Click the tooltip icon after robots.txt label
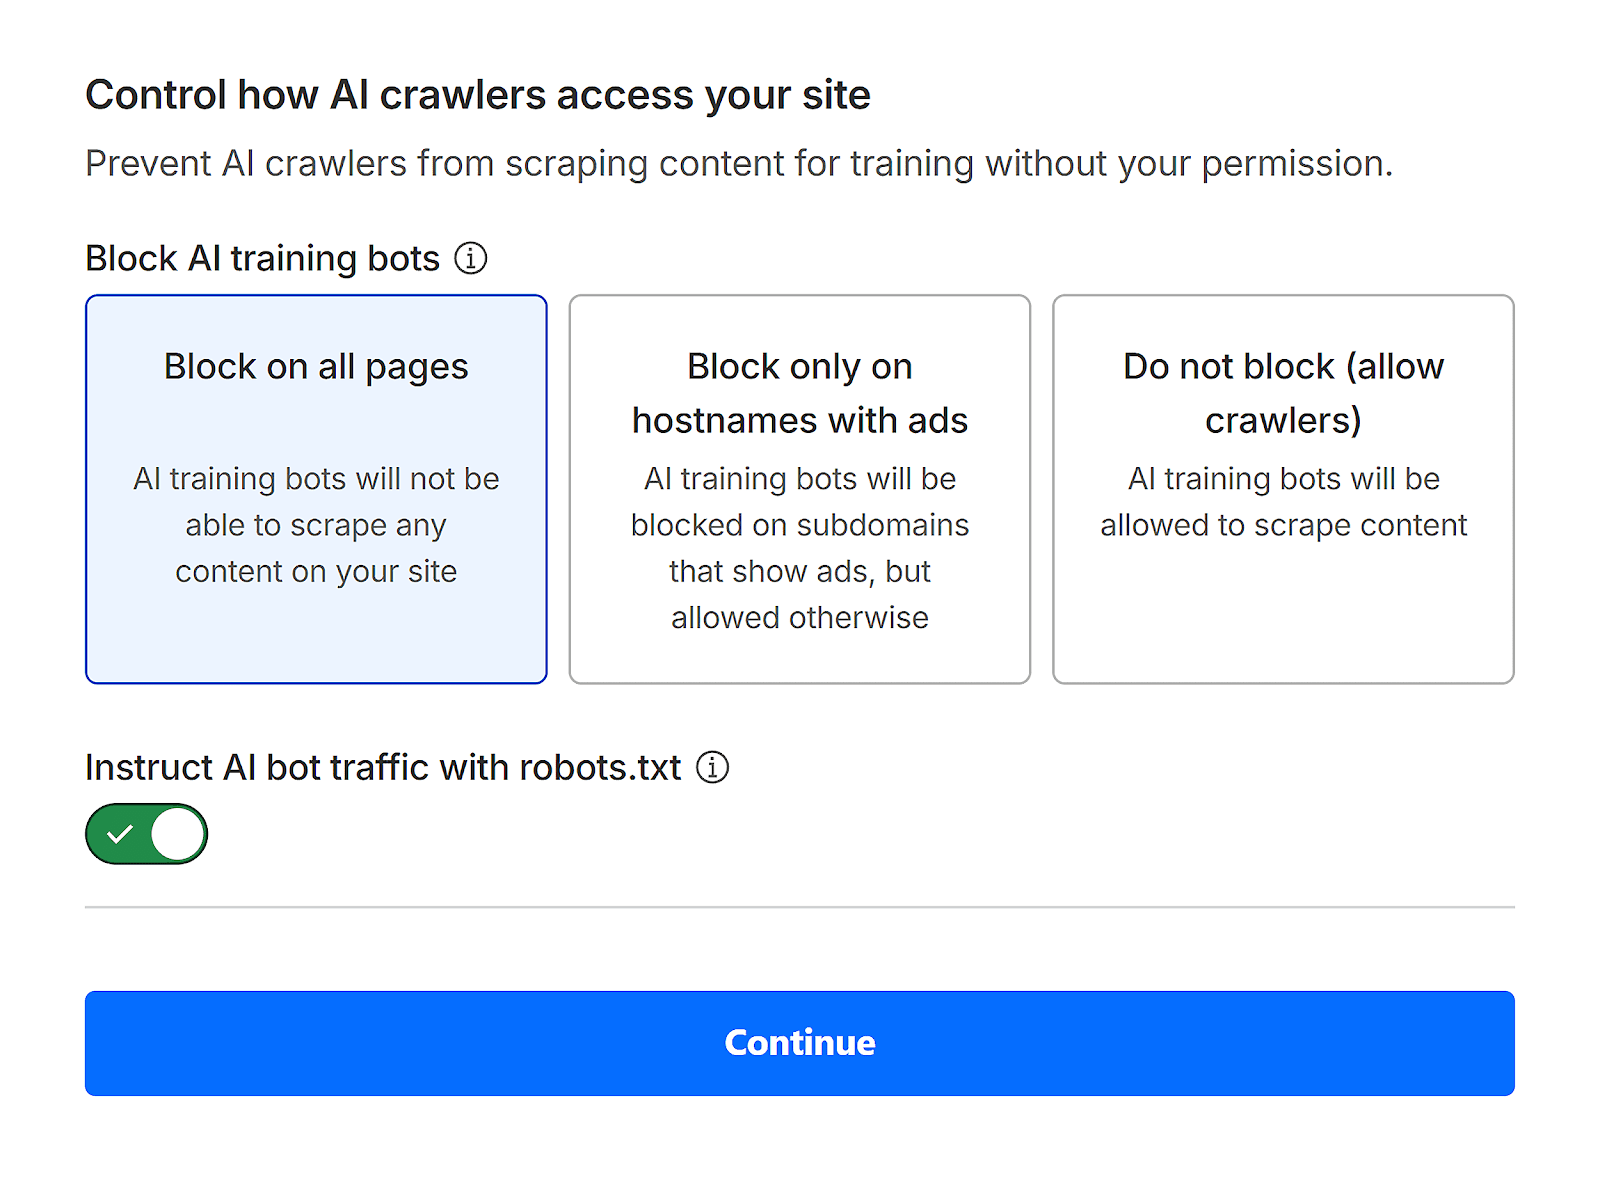 712,767
